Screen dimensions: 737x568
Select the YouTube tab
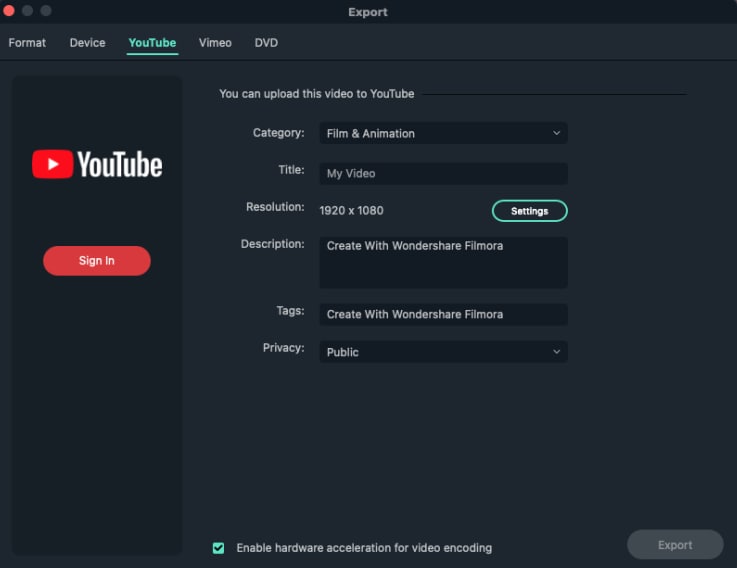coord(152,43)
